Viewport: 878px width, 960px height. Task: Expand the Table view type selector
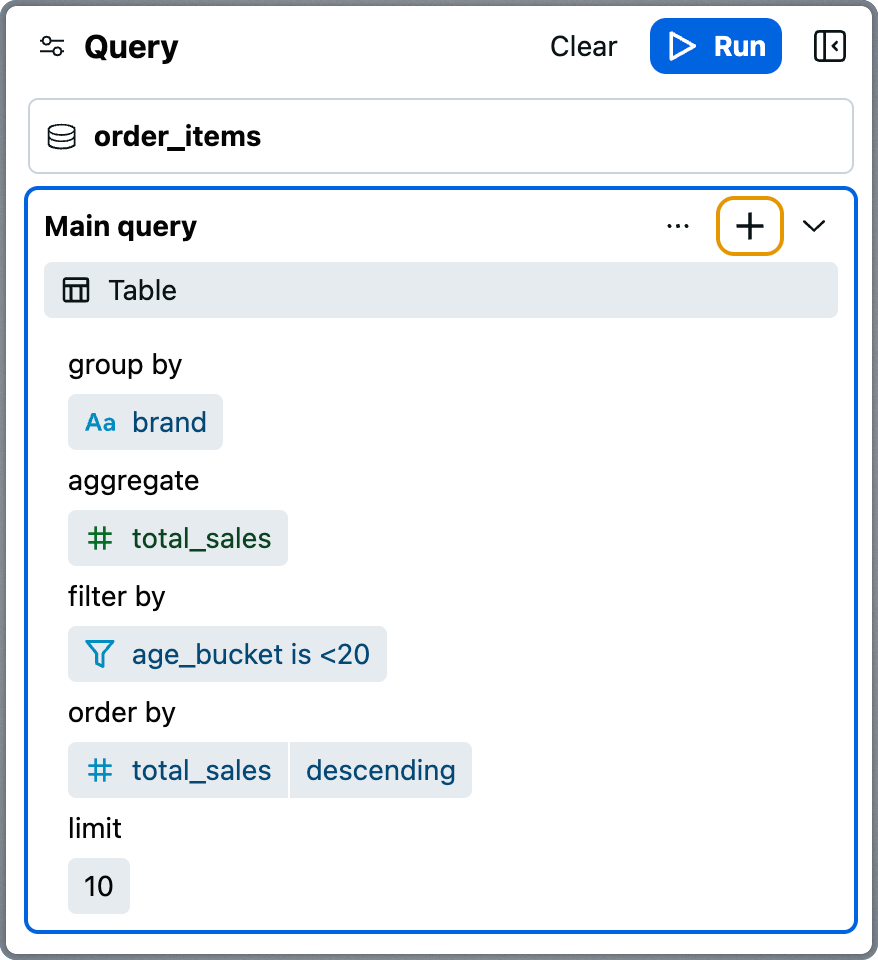[441, 290]
